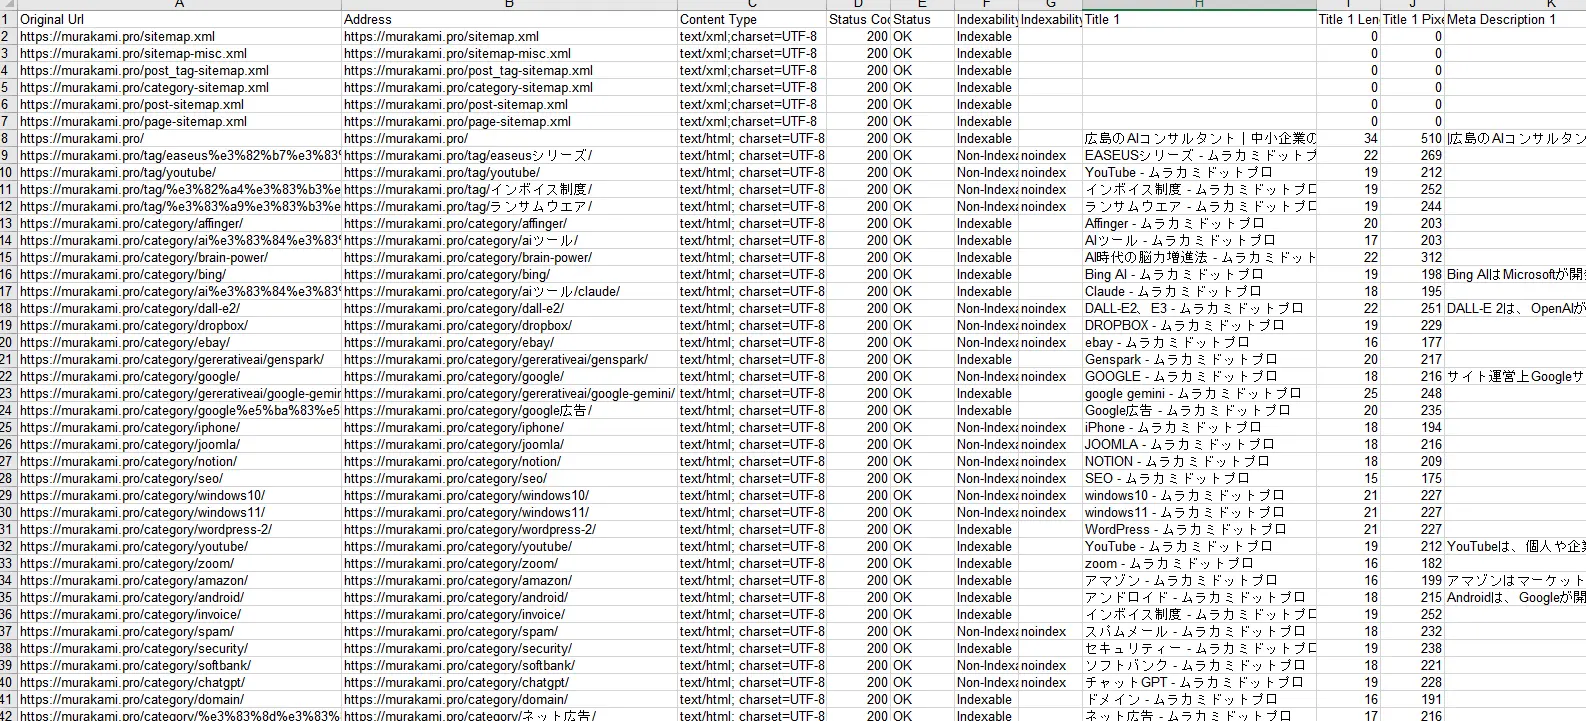Select title cell "Affinger - ムラカミドットブロ"
The width and height of the screenshot is (1586, 721).
[x=1199, y=223]
